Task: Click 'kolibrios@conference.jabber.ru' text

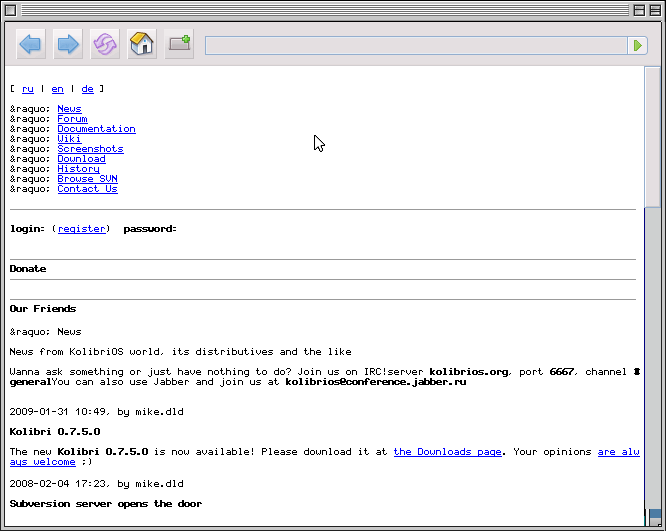Action: click(375, 381)
